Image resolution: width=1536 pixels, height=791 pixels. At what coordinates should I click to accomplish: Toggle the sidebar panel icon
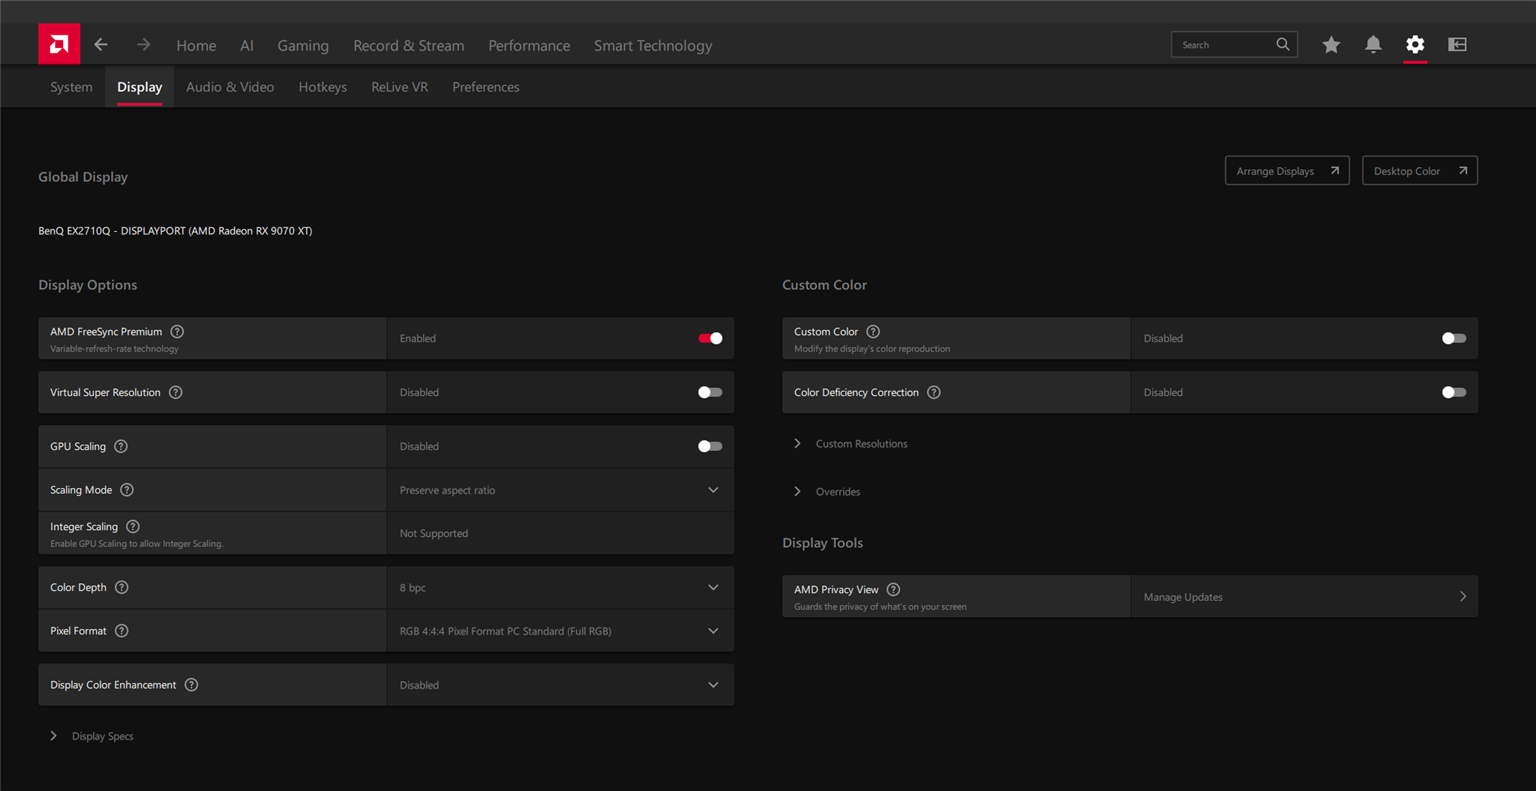click(x=1457, y=44)
